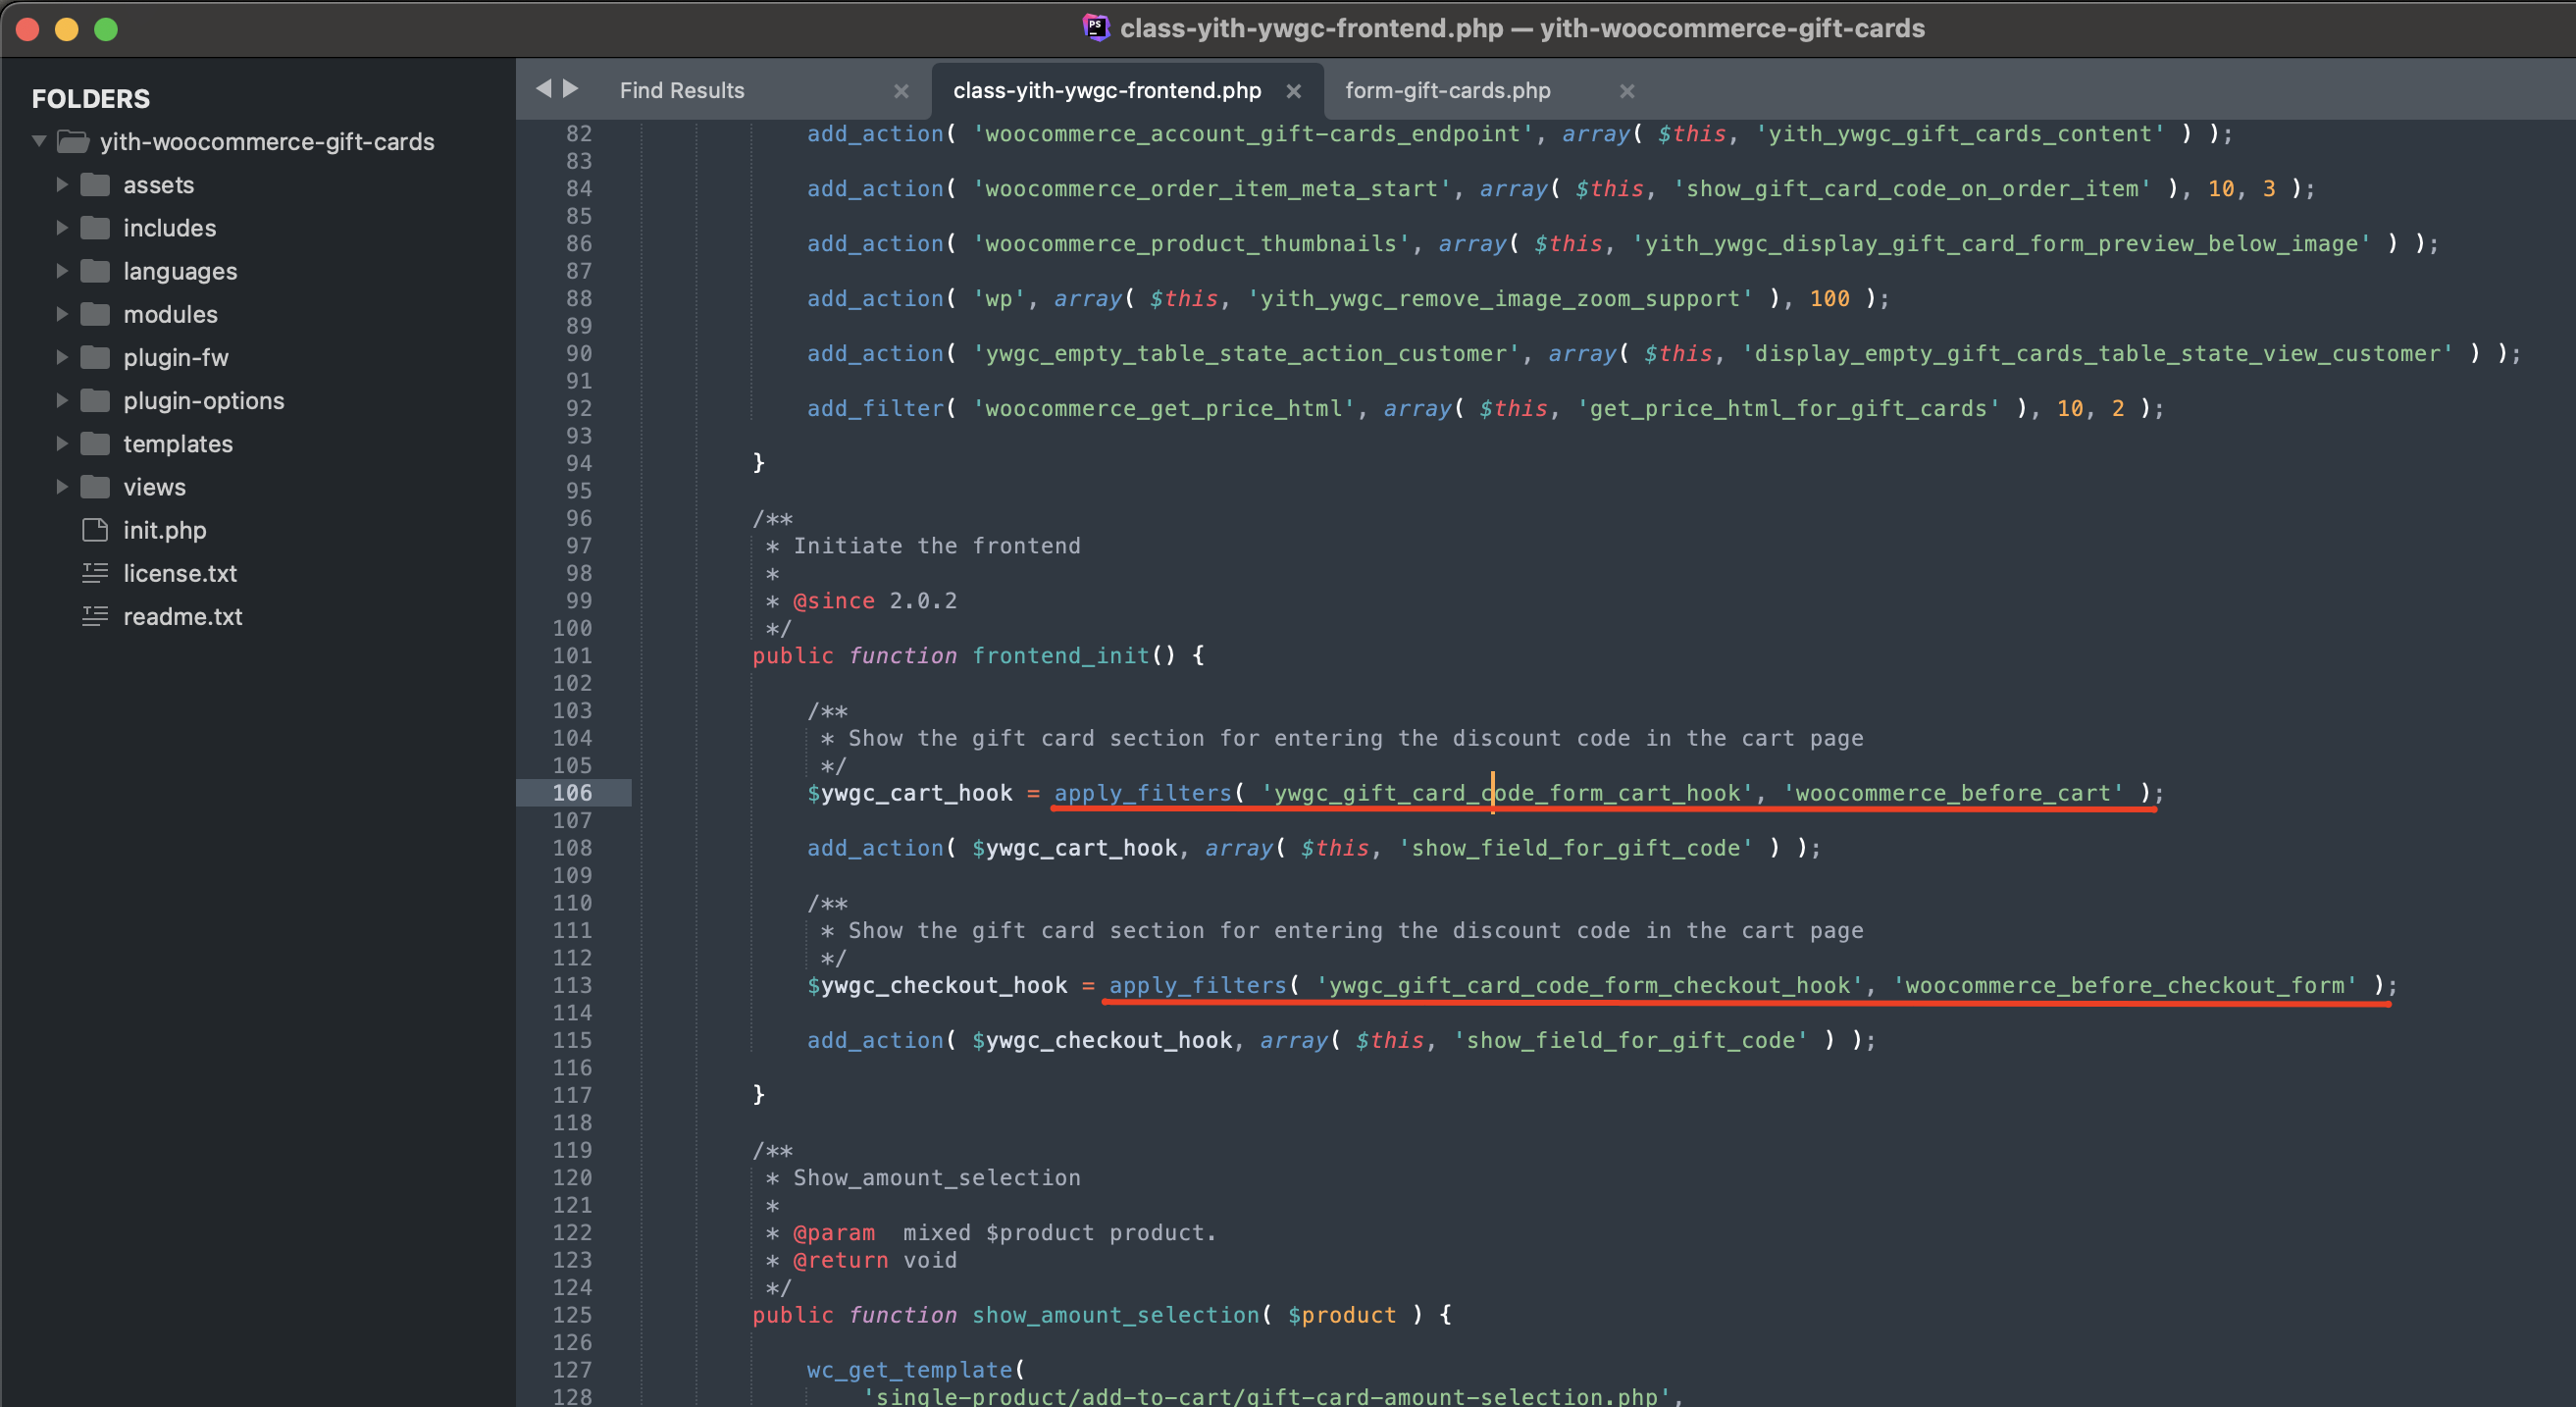Expand the views folder arrow
This screenshot has height=1407, width=2576.
coord(62,486)
